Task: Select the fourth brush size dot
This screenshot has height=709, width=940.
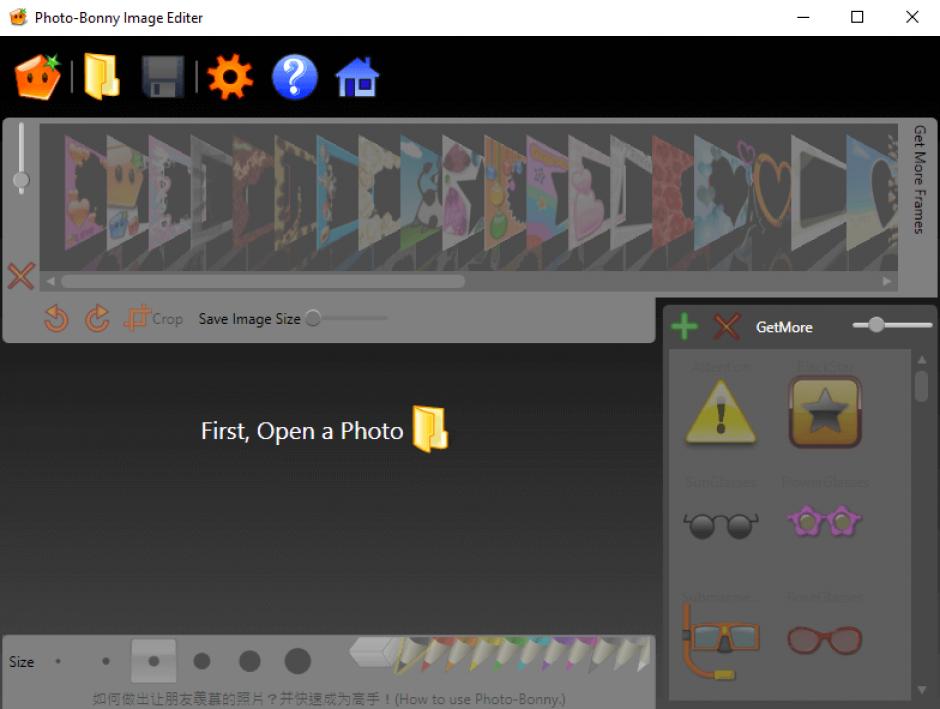Action: pos(202,661)
